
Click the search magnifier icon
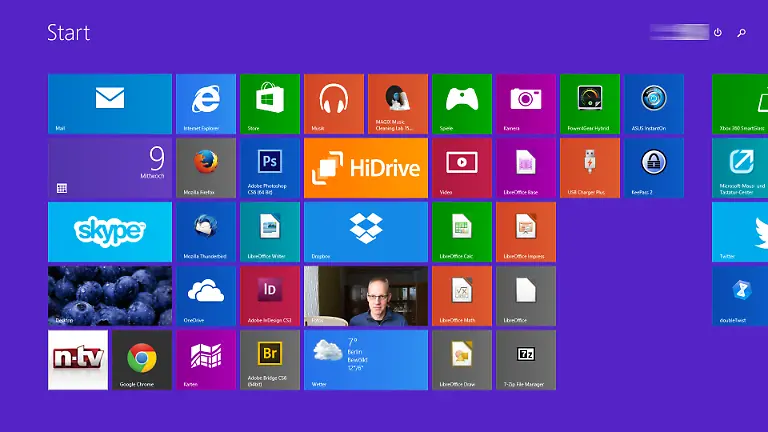click(x=742, y=33)
